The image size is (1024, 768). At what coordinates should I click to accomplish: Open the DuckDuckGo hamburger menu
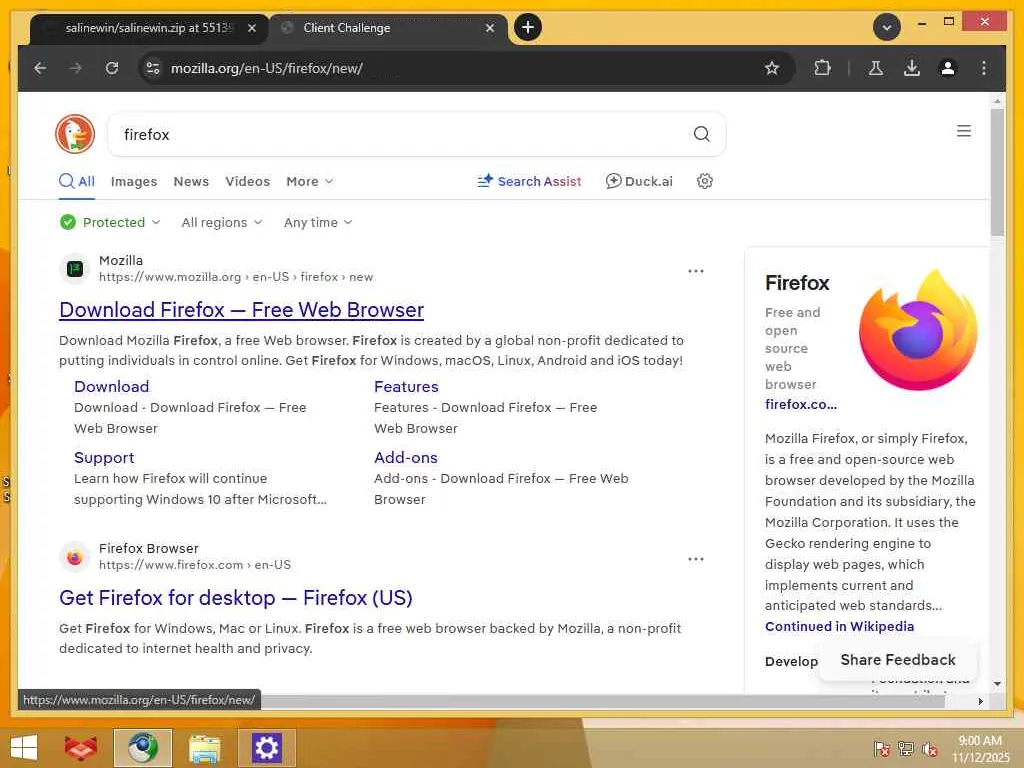coord(963,131)
